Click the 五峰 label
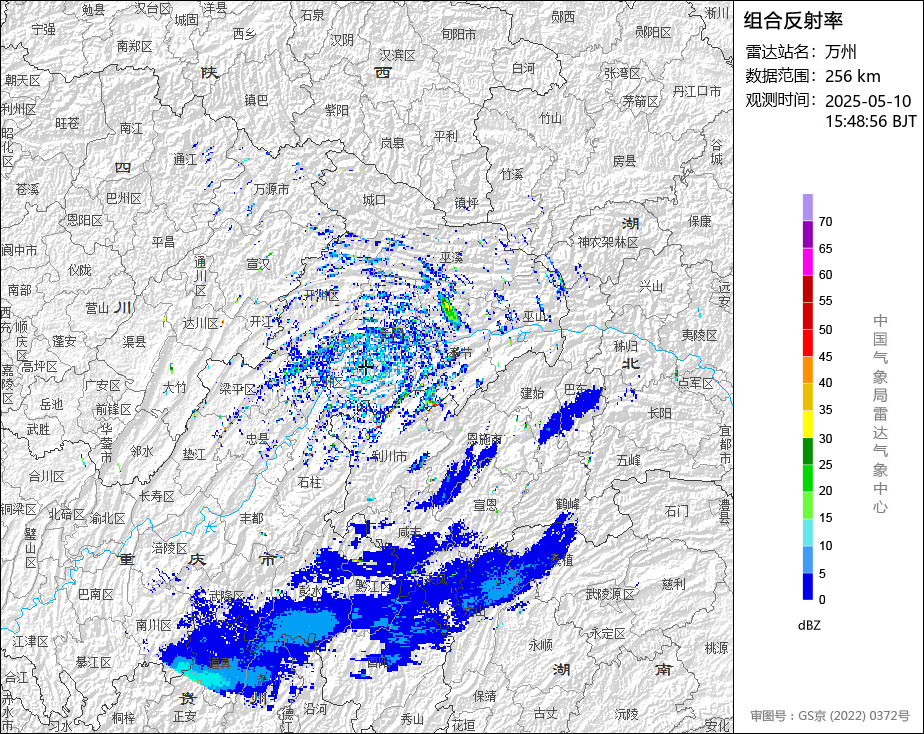 pyautogui.click(x=628, y=460)
